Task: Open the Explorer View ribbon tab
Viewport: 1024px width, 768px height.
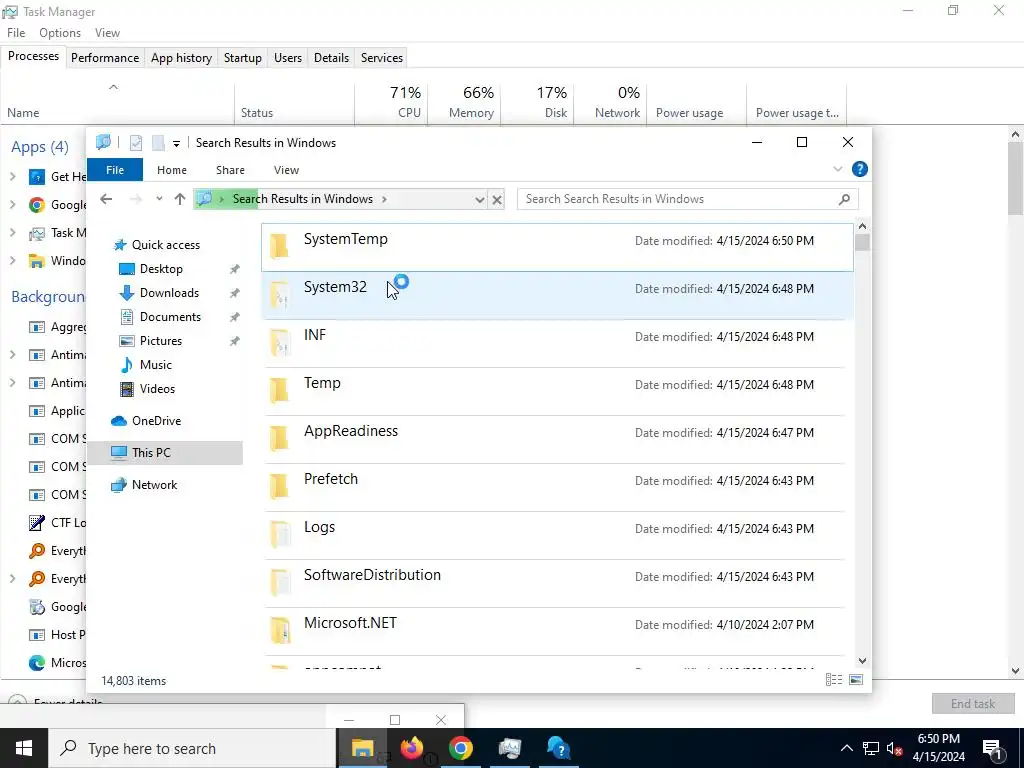Action: 286,170
